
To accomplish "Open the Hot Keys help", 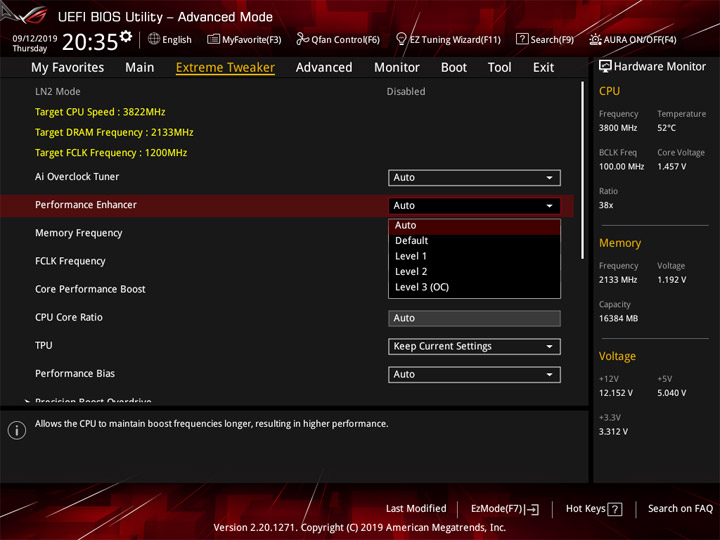I will 594,509.
